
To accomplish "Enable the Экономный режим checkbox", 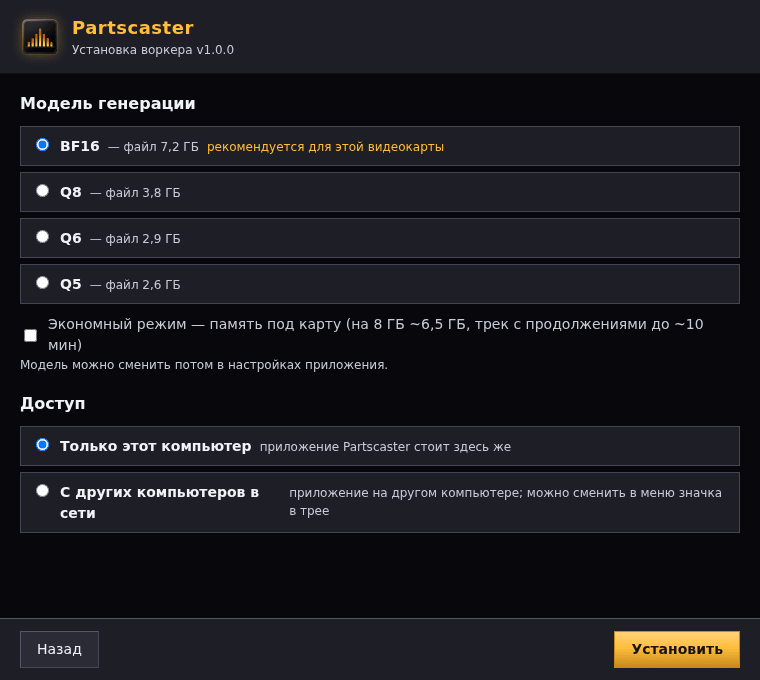I will click(31, 335).
